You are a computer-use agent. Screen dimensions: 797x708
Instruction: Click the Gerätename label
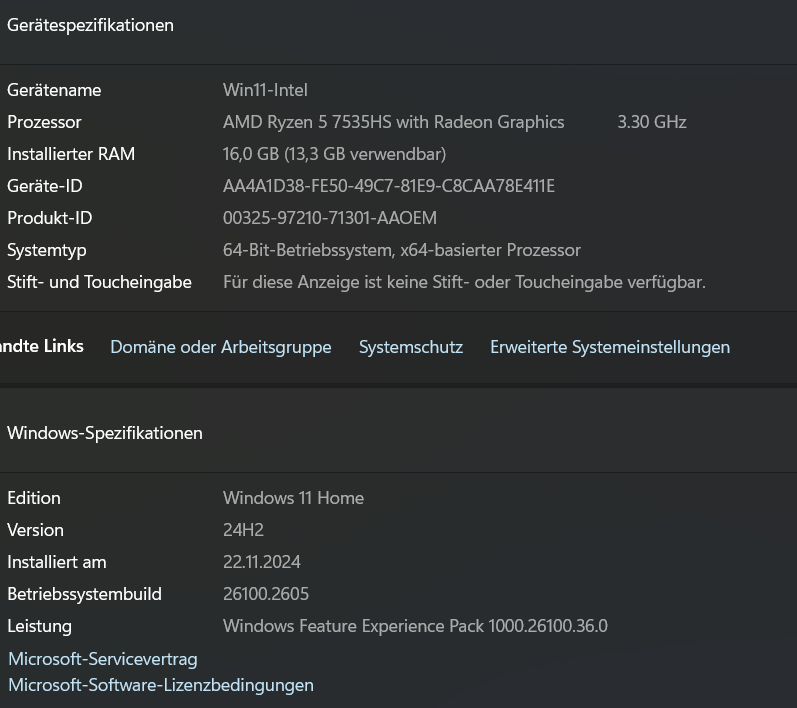(54, 90)
